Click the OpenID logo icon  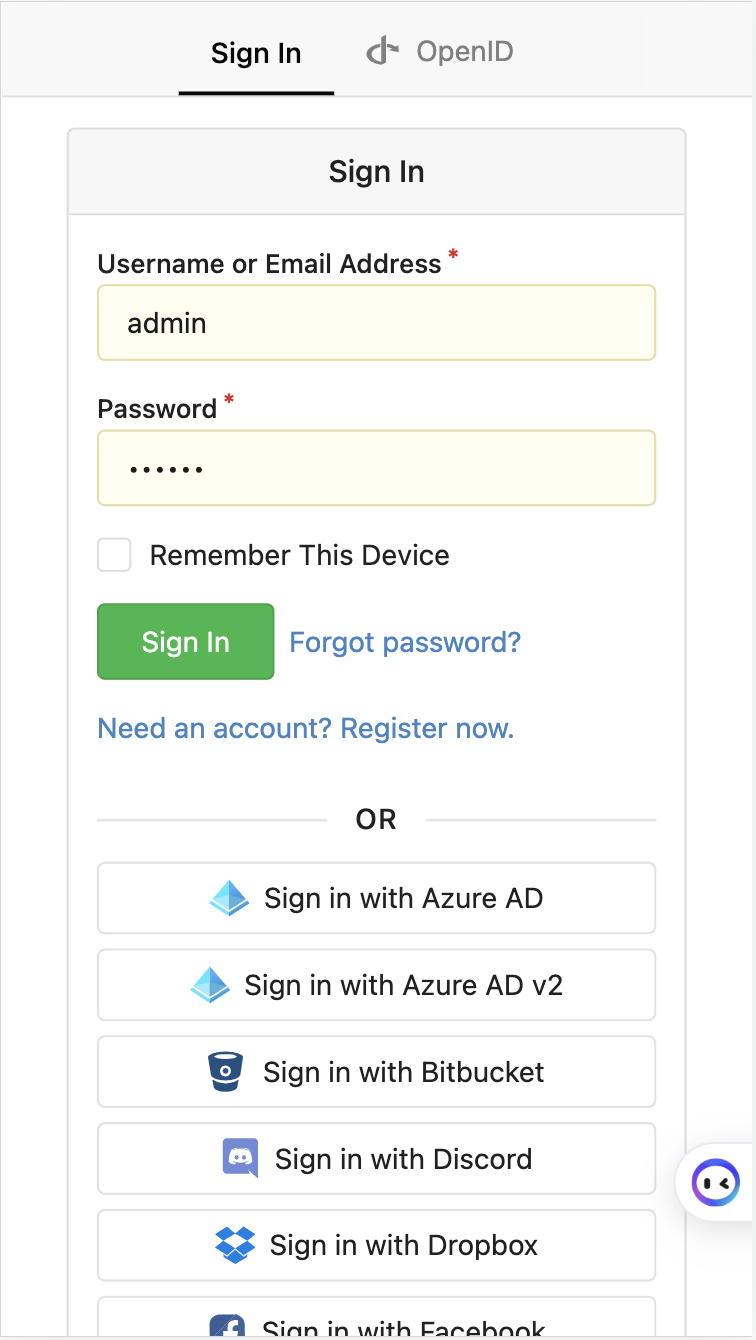(383, 50)
